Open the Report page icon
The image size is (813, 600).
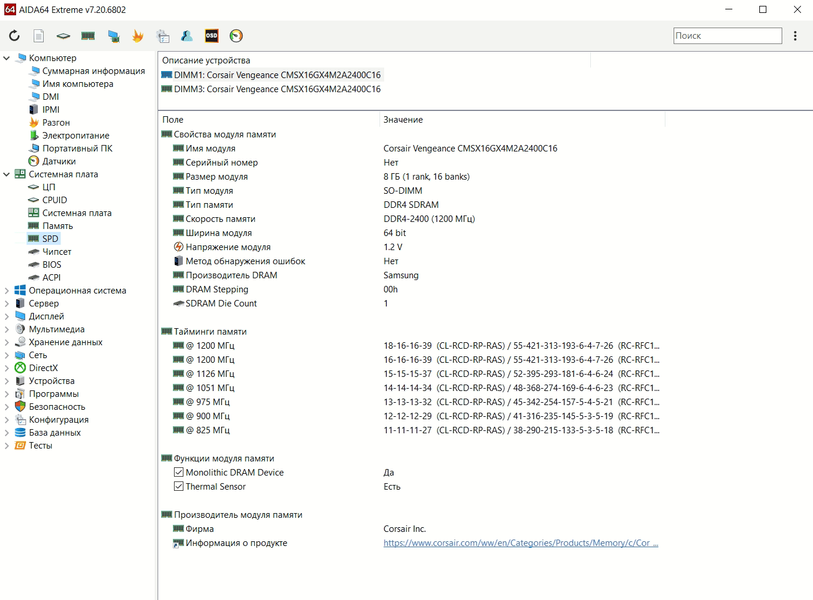(38, 36)
